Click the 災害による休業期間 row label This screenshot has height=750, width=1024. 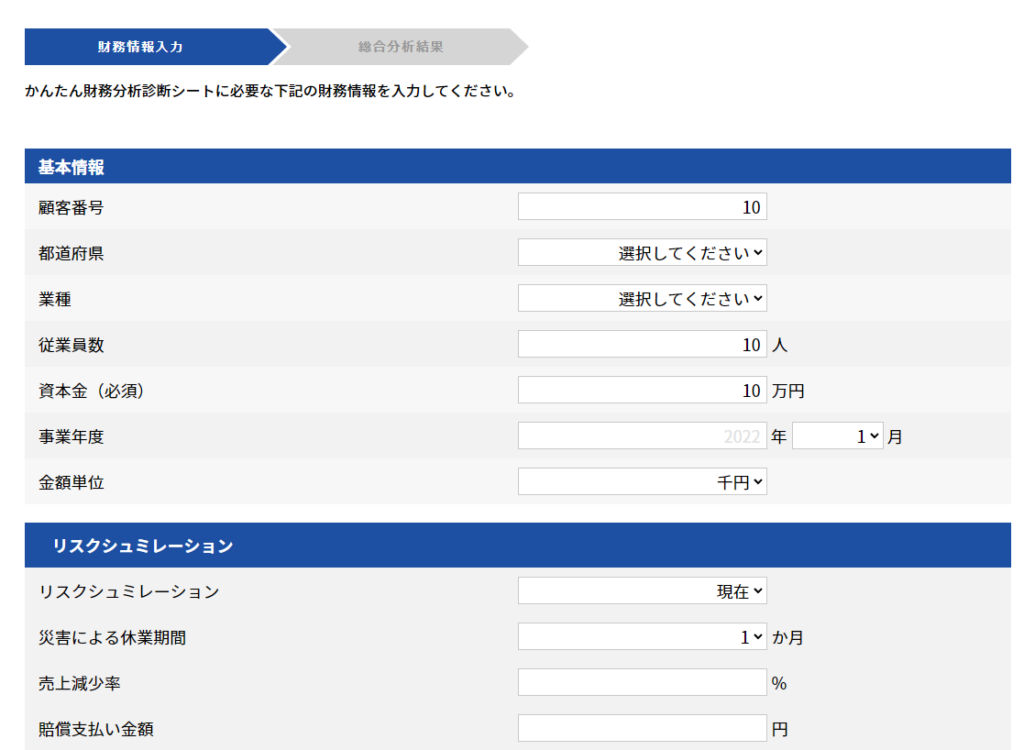pyautogui.click(x=112, y=637)
